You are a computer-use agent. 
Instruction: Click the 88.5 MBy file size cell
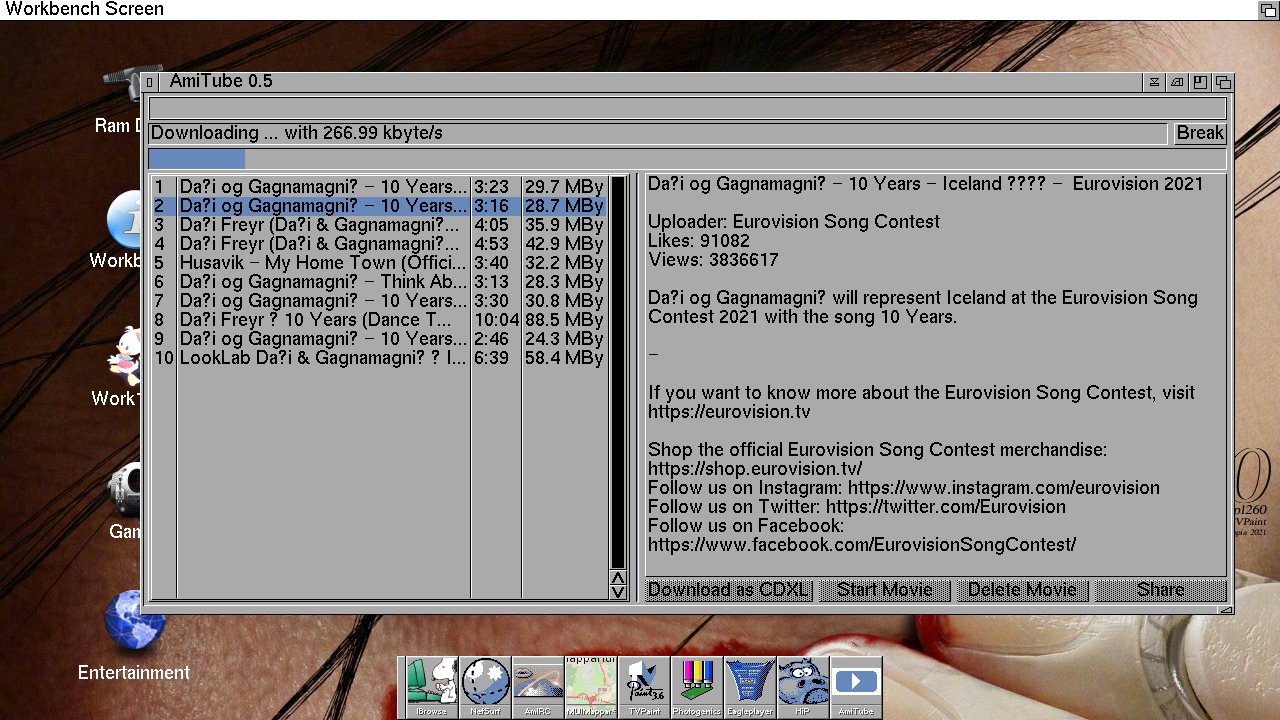point(564,320)
